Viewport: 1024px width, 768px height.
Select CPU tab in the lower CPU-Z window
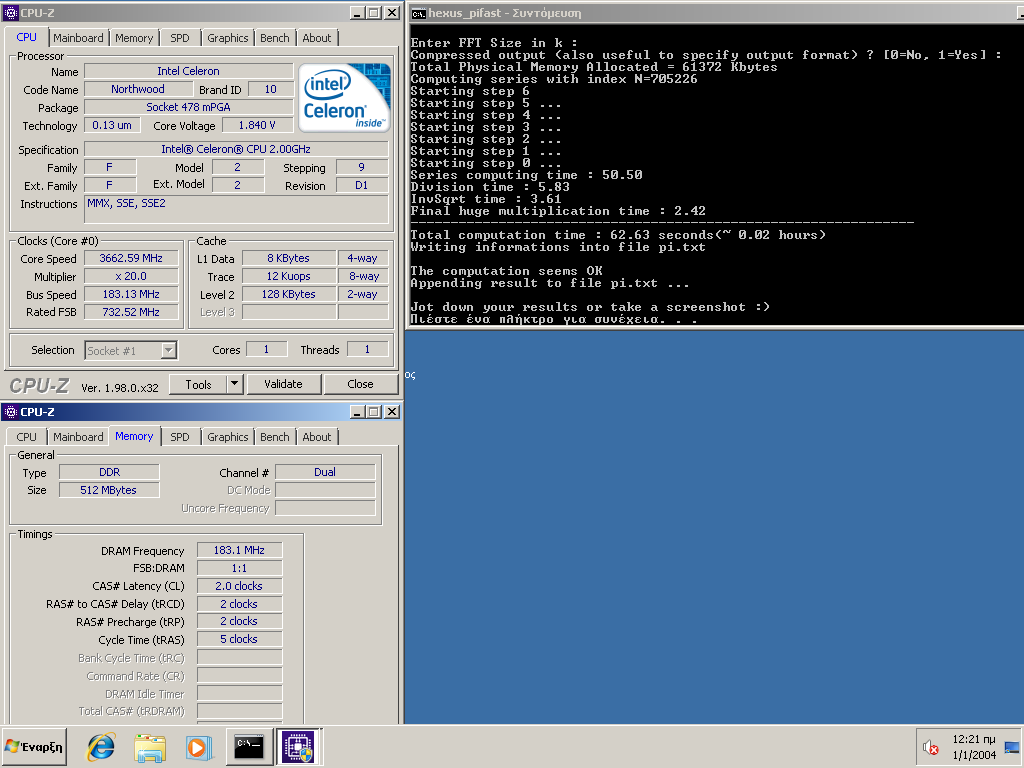(27, 437)
